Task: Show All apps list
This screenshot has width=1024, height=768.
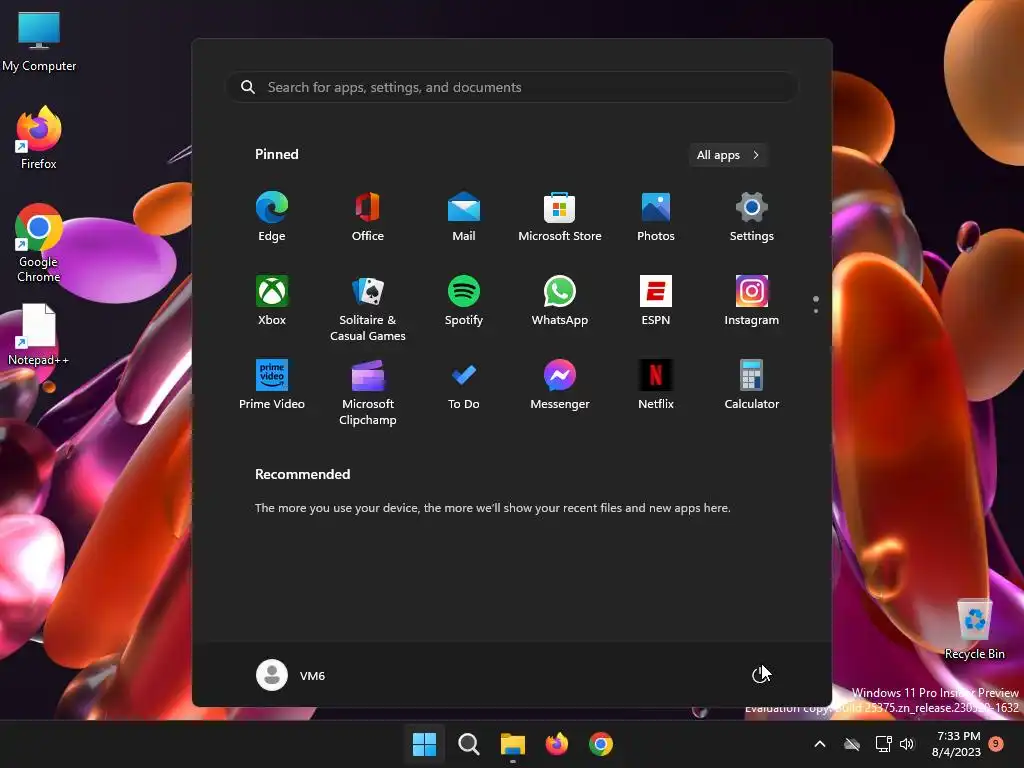Action: click(x=728, y=155)
